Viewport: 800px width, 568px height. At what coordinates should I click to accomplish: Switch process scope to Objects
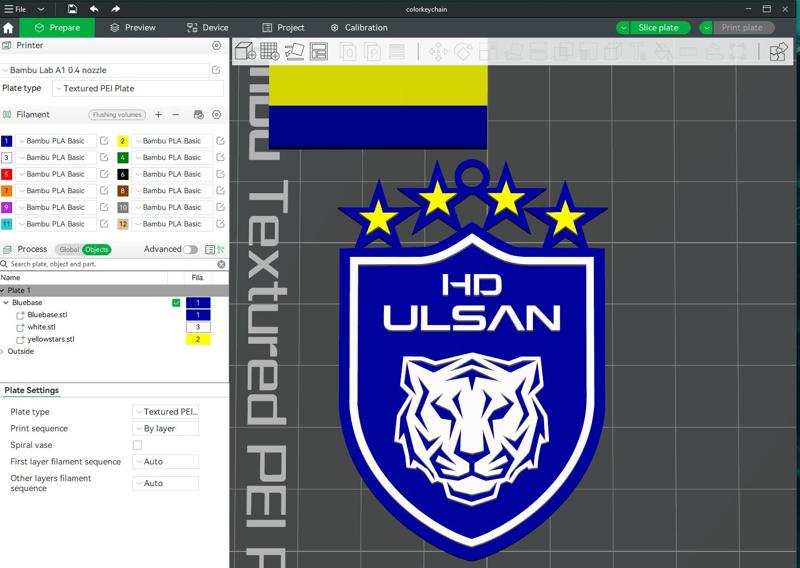pos(96,250)
